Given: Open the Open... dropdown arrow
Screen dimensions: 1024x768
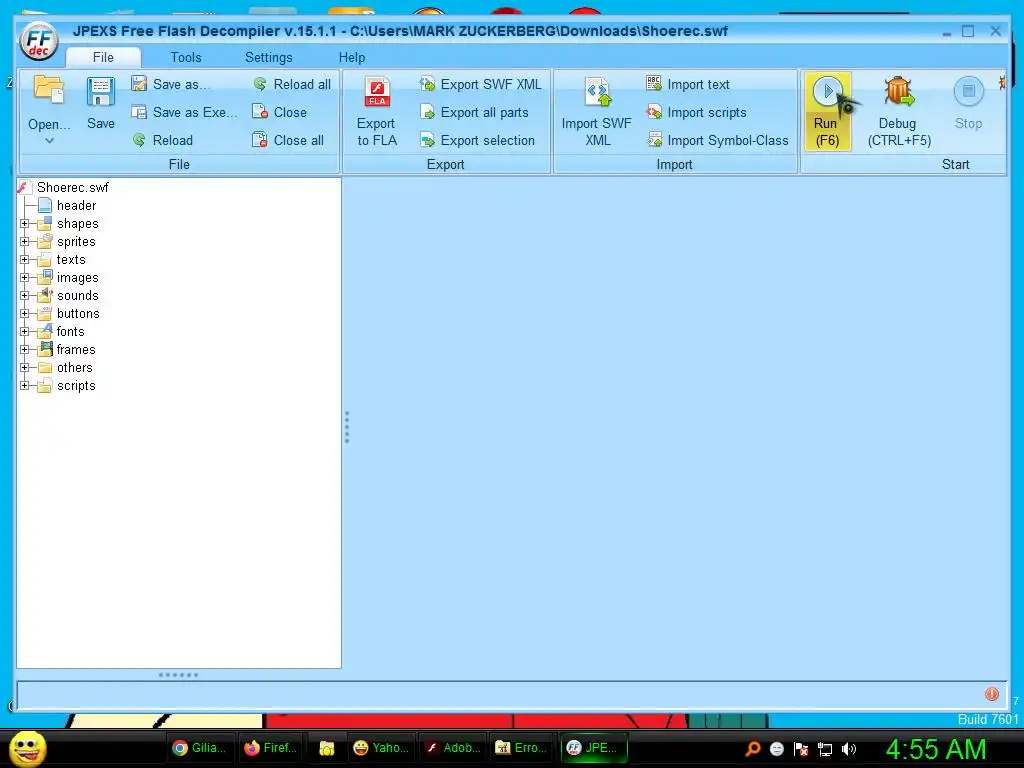Looking at the screenshot, I should point(49,140).
